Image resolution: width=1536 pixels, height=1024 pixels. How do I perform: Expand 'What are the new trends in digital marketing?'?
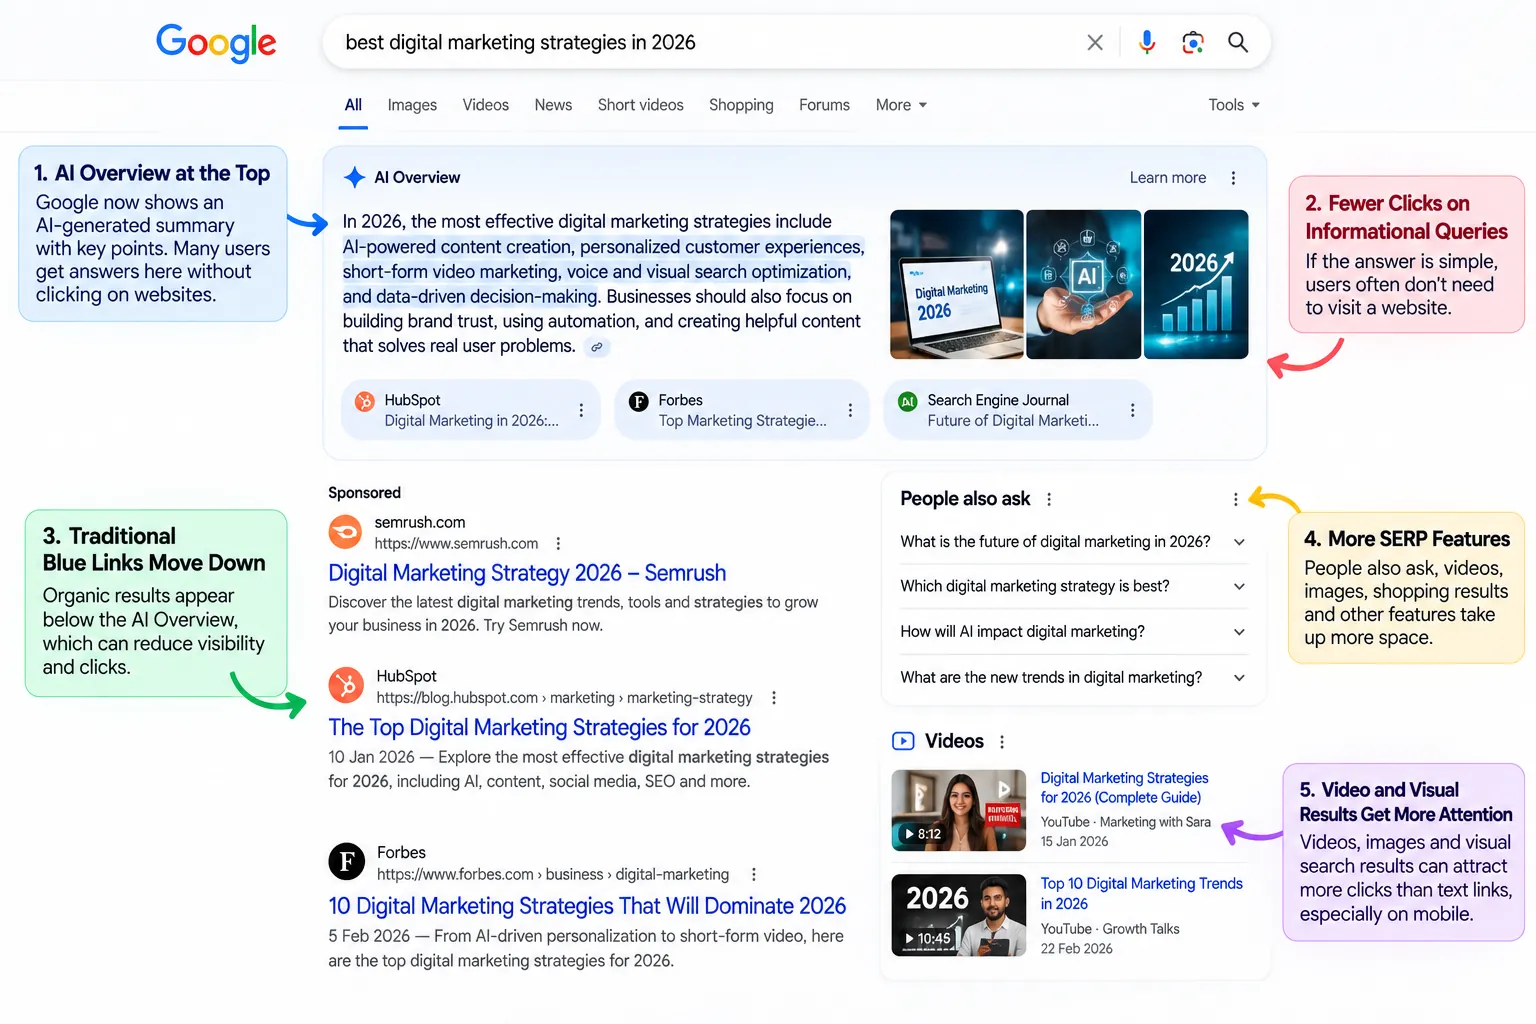[x=1073, y=678]
